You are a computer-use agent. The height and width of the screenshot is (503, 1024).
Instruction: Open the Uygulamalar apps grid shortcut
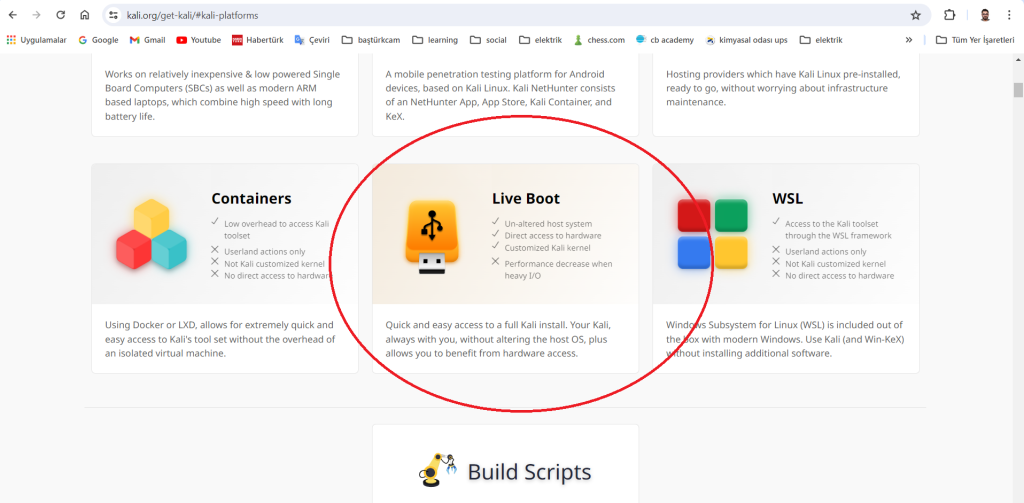[39, 40]
